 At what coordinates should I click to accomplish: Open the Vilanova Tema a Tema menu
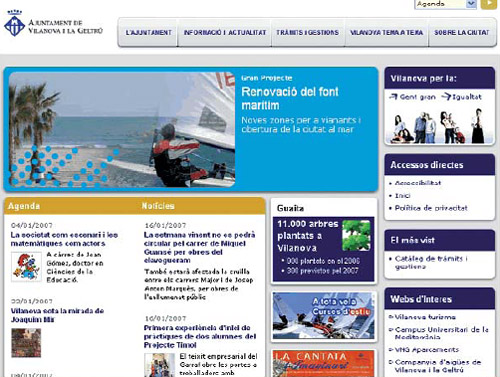(386, 33)
